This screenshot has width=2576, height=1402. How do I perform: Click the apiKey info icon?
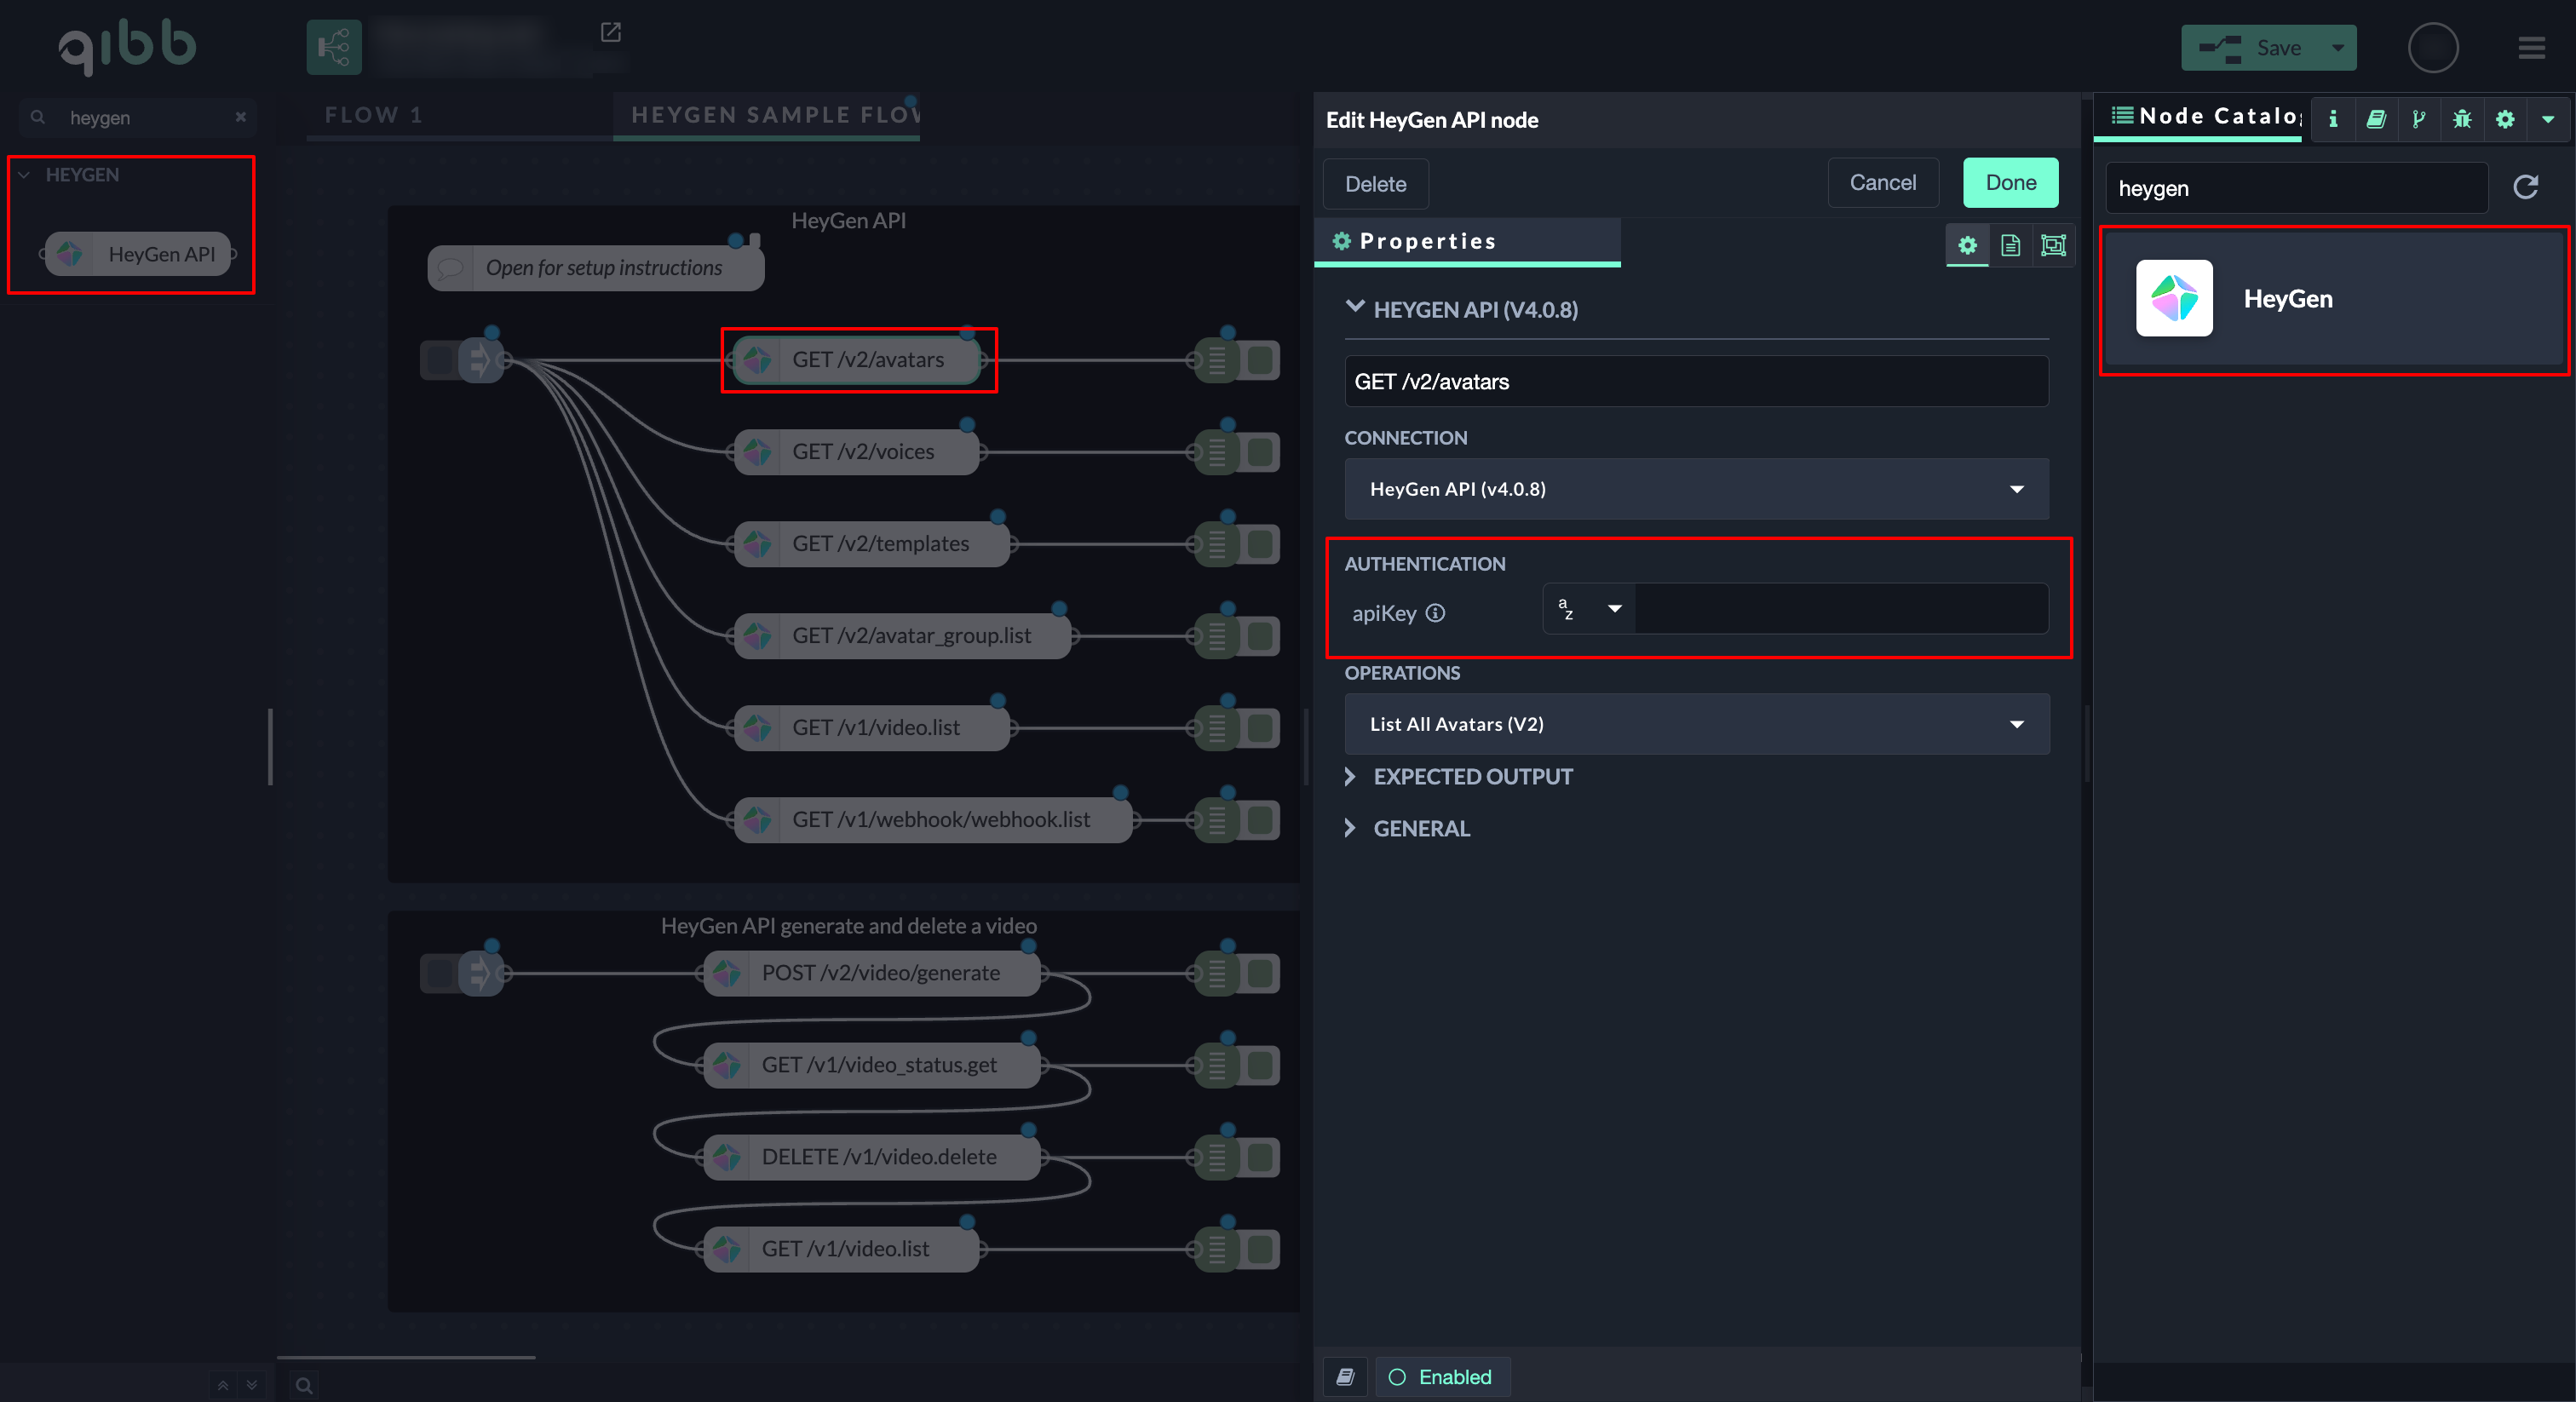[1435, 613]
